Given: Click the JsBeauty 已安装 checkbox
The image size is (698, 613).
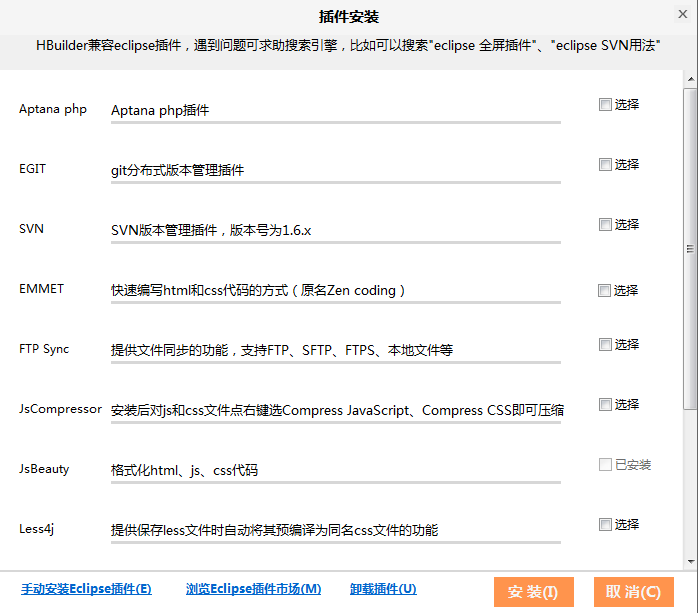Looking at the screenshot, I should 605,465.
